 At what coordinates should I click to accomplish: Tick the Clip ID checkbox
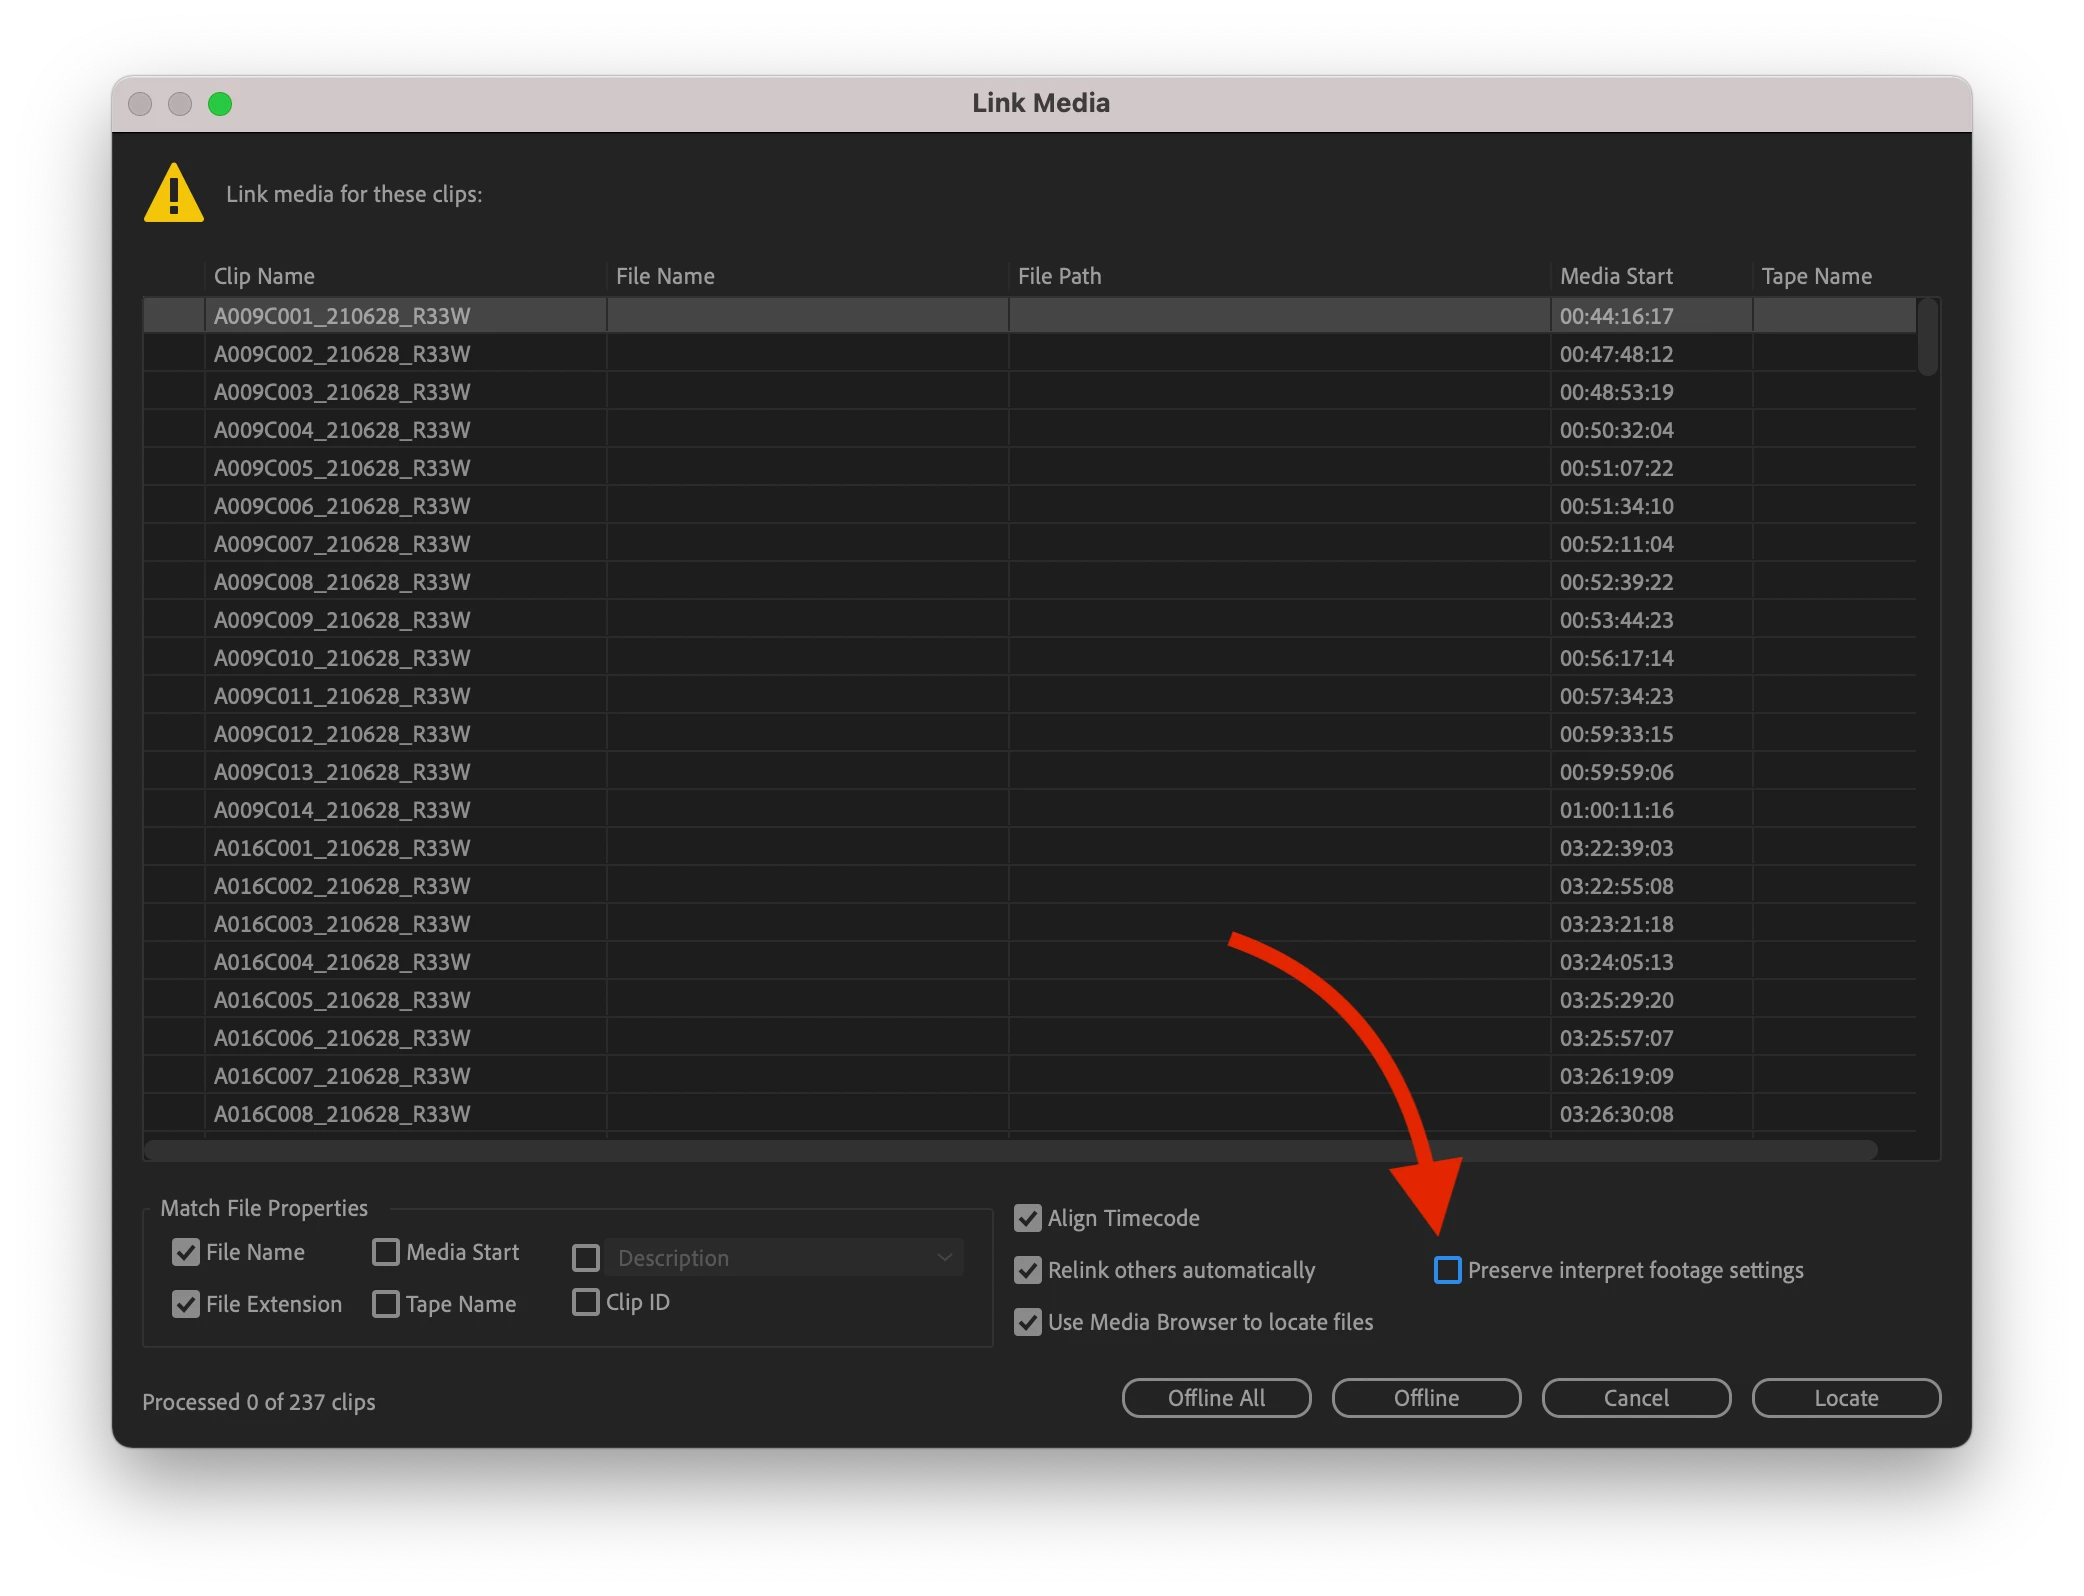(586, 1302)
